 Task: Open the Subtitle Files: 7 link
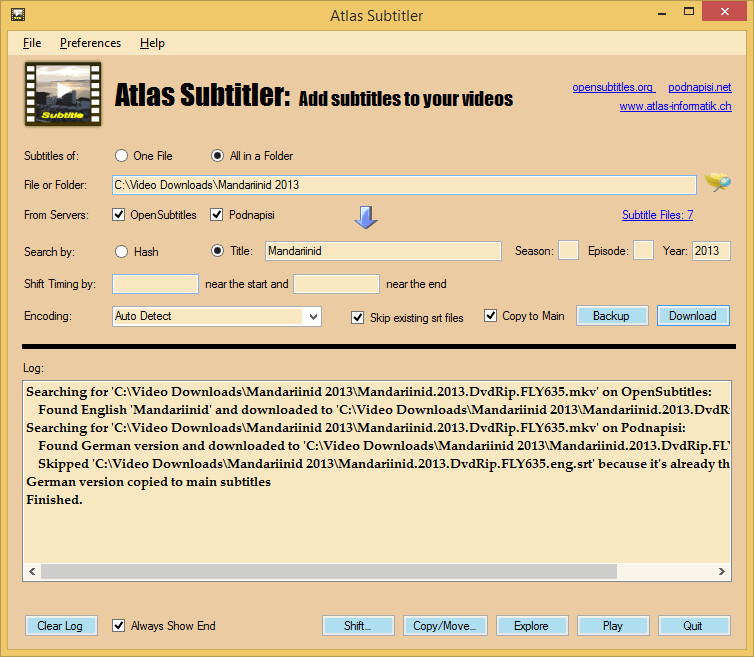pyautogui.click(x=657, y=215)
